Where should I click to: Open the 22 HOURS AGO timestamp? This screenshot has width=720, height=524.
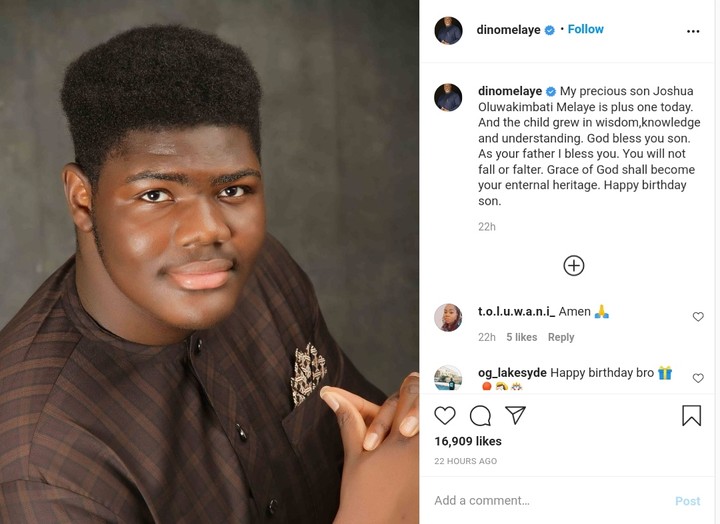[465, 461]
